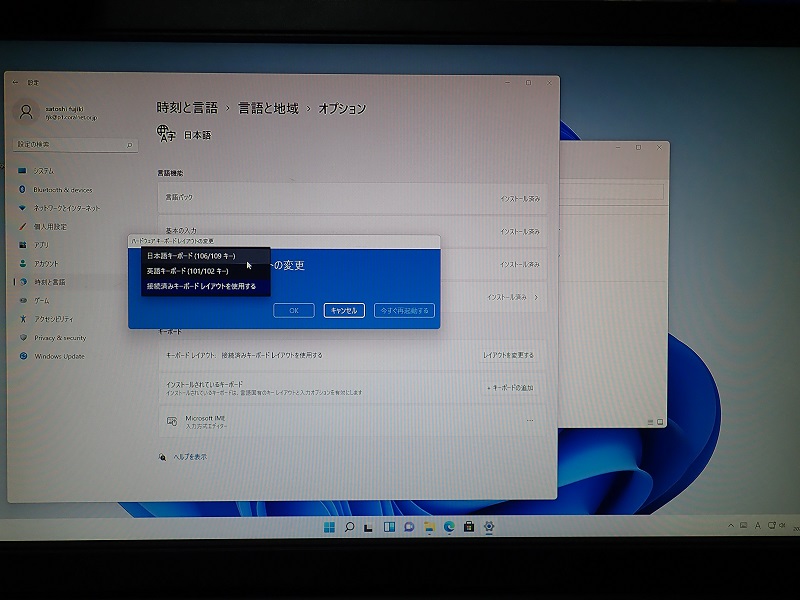The width and height of the screenshot is (800, 600).
Task: Open Microsoft Store from the taskbar
Action: click(x=469, y=527)
